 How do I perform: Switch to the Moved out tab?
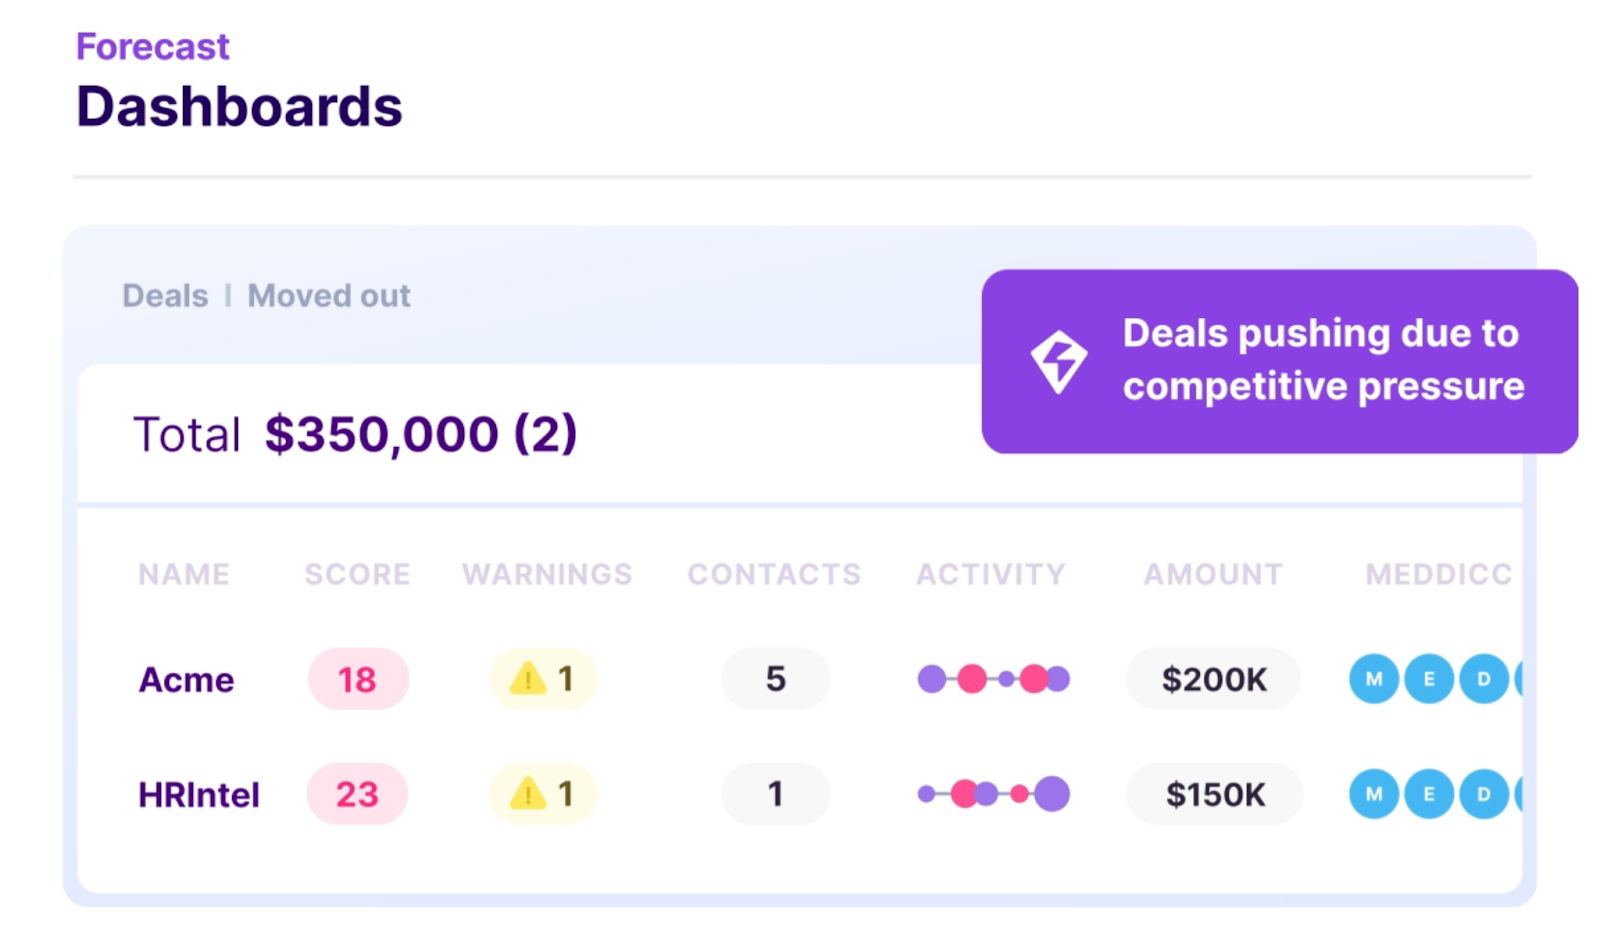[x=329, y=296]
